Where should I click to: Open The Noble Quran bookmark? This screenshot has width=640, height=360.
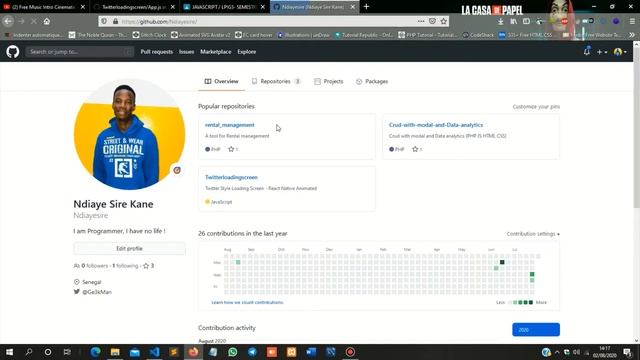(x=98, y=35)
